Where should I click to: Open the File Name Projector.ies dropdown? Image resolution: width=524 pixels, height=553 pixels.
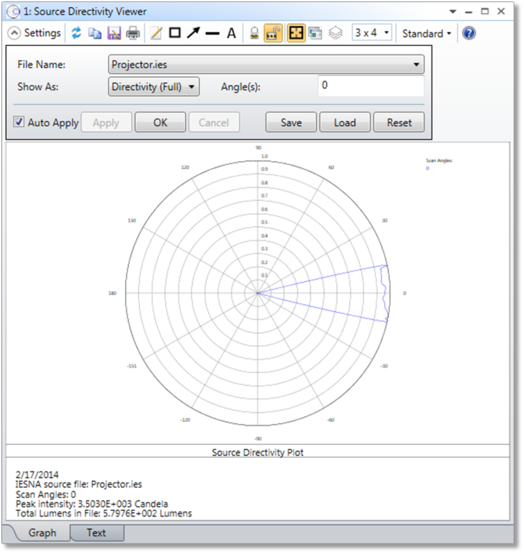[x=266, y=65]
